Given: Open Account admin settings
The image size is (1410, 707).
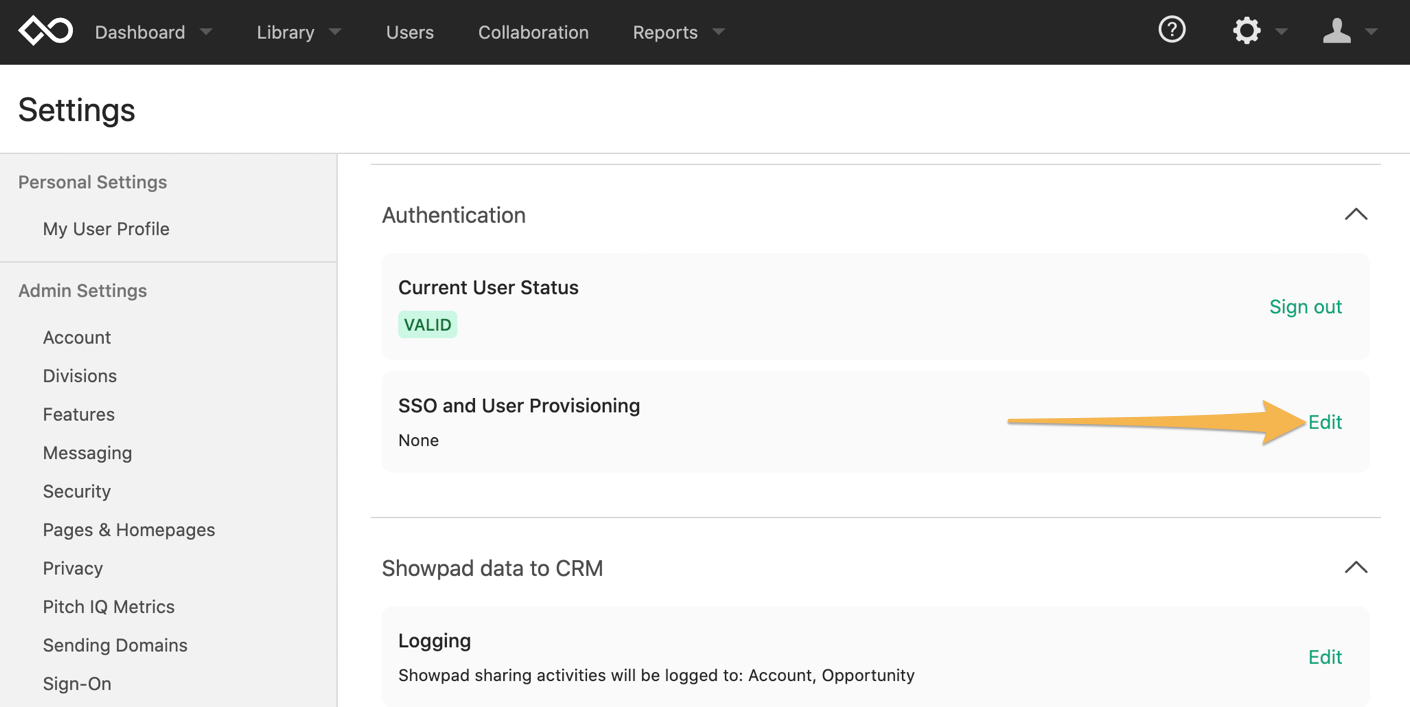Looking at the screenshot, I should click(x=77, y=337).
